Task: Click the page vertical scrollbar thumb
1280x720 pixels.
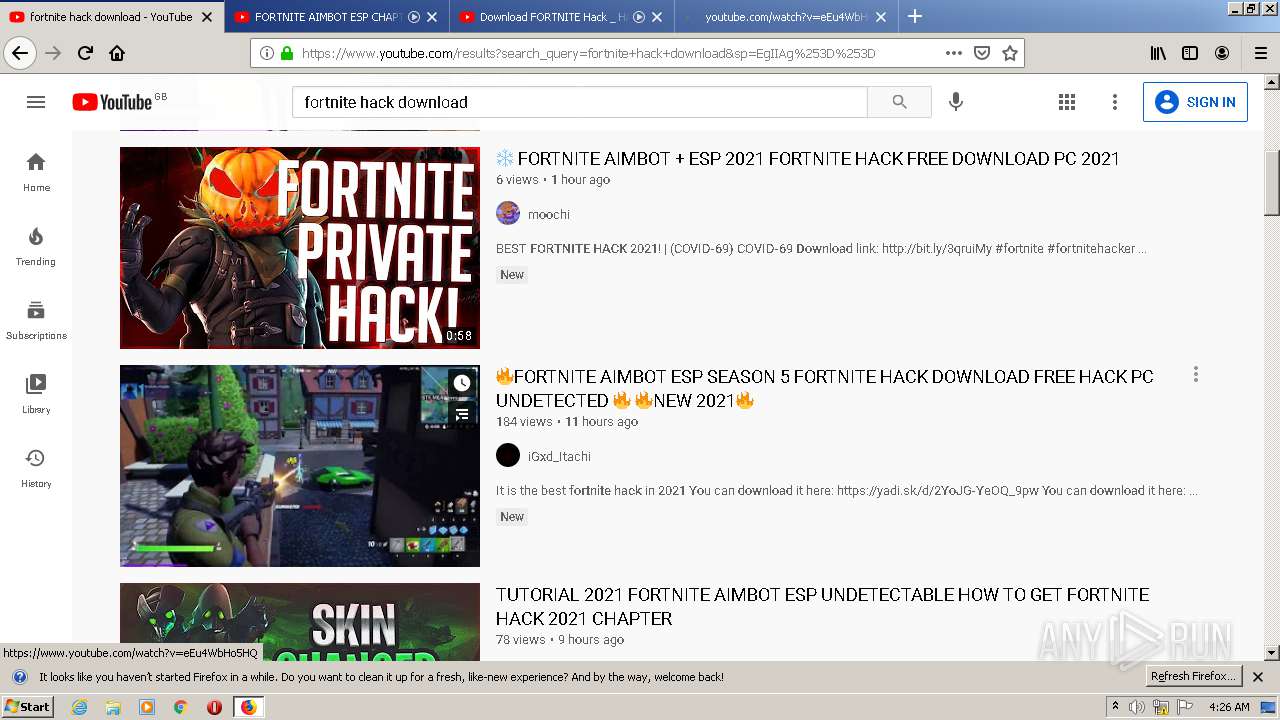Action: tap(1271, 182)
